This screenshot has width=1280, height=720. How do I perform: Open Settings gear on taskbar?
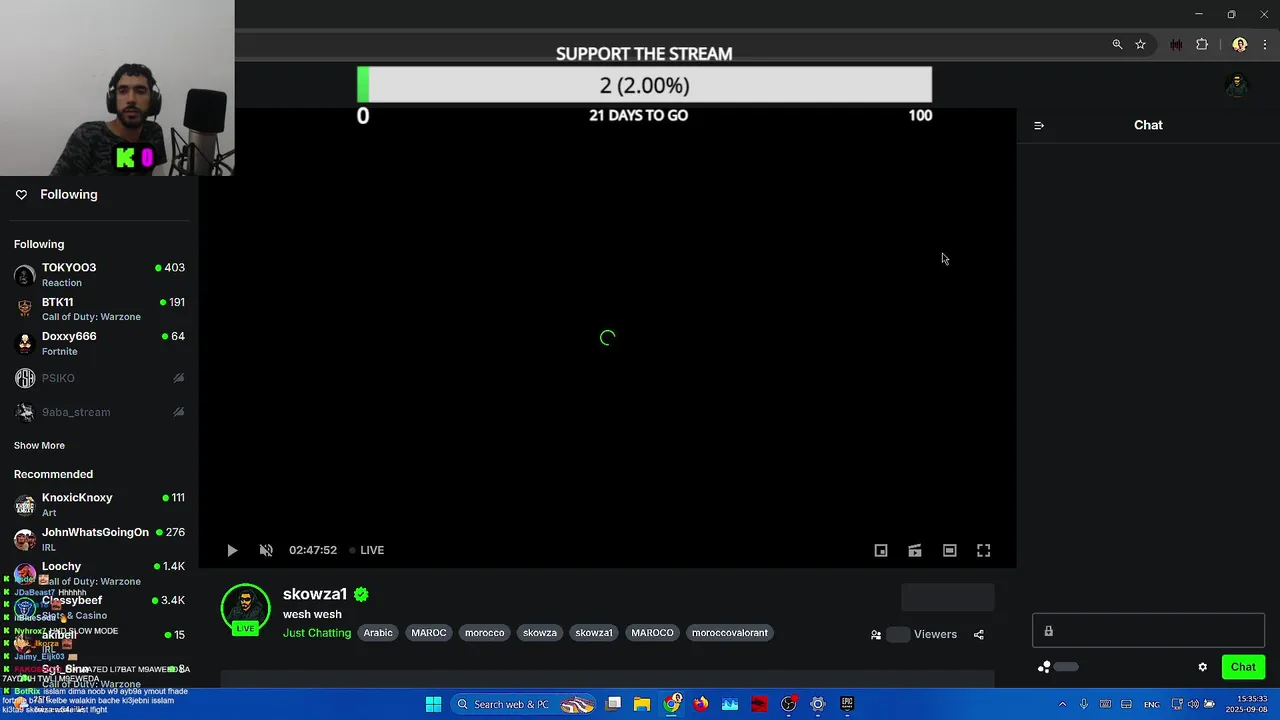tap(818, 704)
